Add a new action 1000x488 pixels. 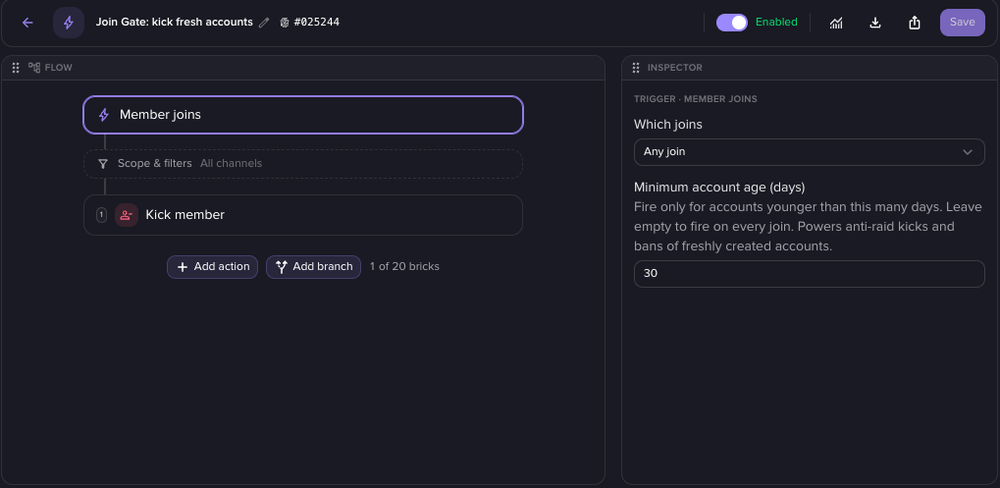pyautogui.click(x=212, y=267)
